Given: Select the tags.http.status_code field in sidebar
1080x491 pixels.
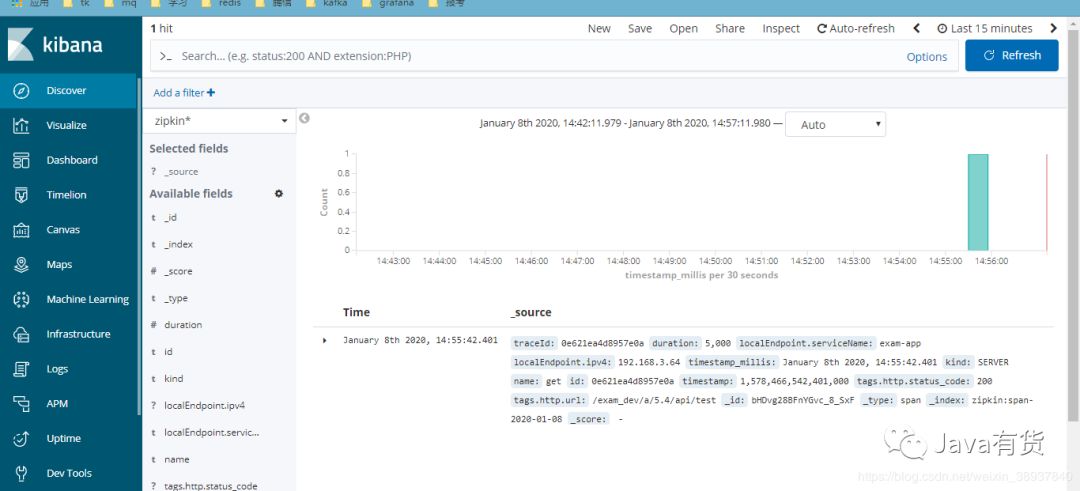Looking at the screenshot, I should pyautogui.click(x=211, y=485).
